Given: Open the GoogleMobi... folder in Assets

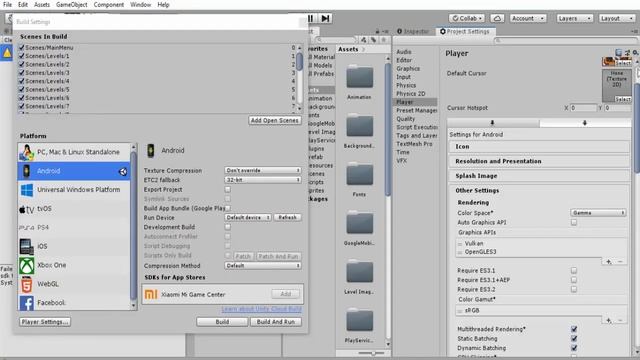Looking at the screenshot, I should pos(360,223).
